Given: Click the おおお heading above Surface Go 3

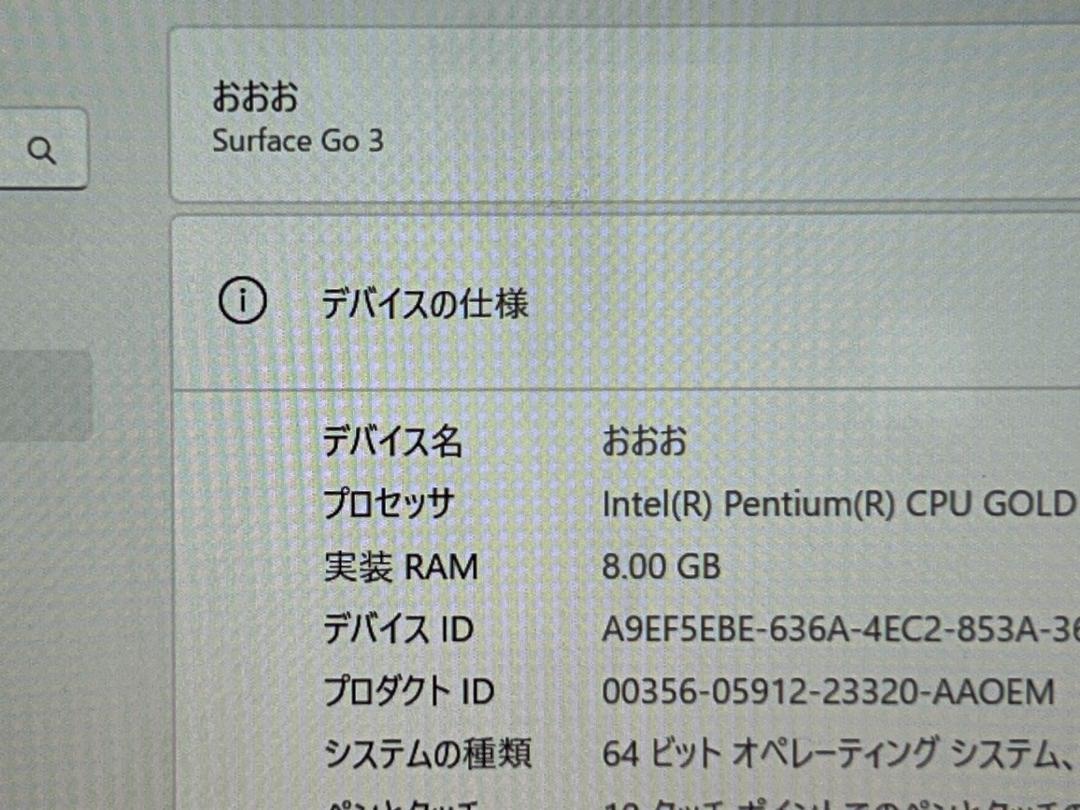Looking at the screenshot, I should click(255, 96).
